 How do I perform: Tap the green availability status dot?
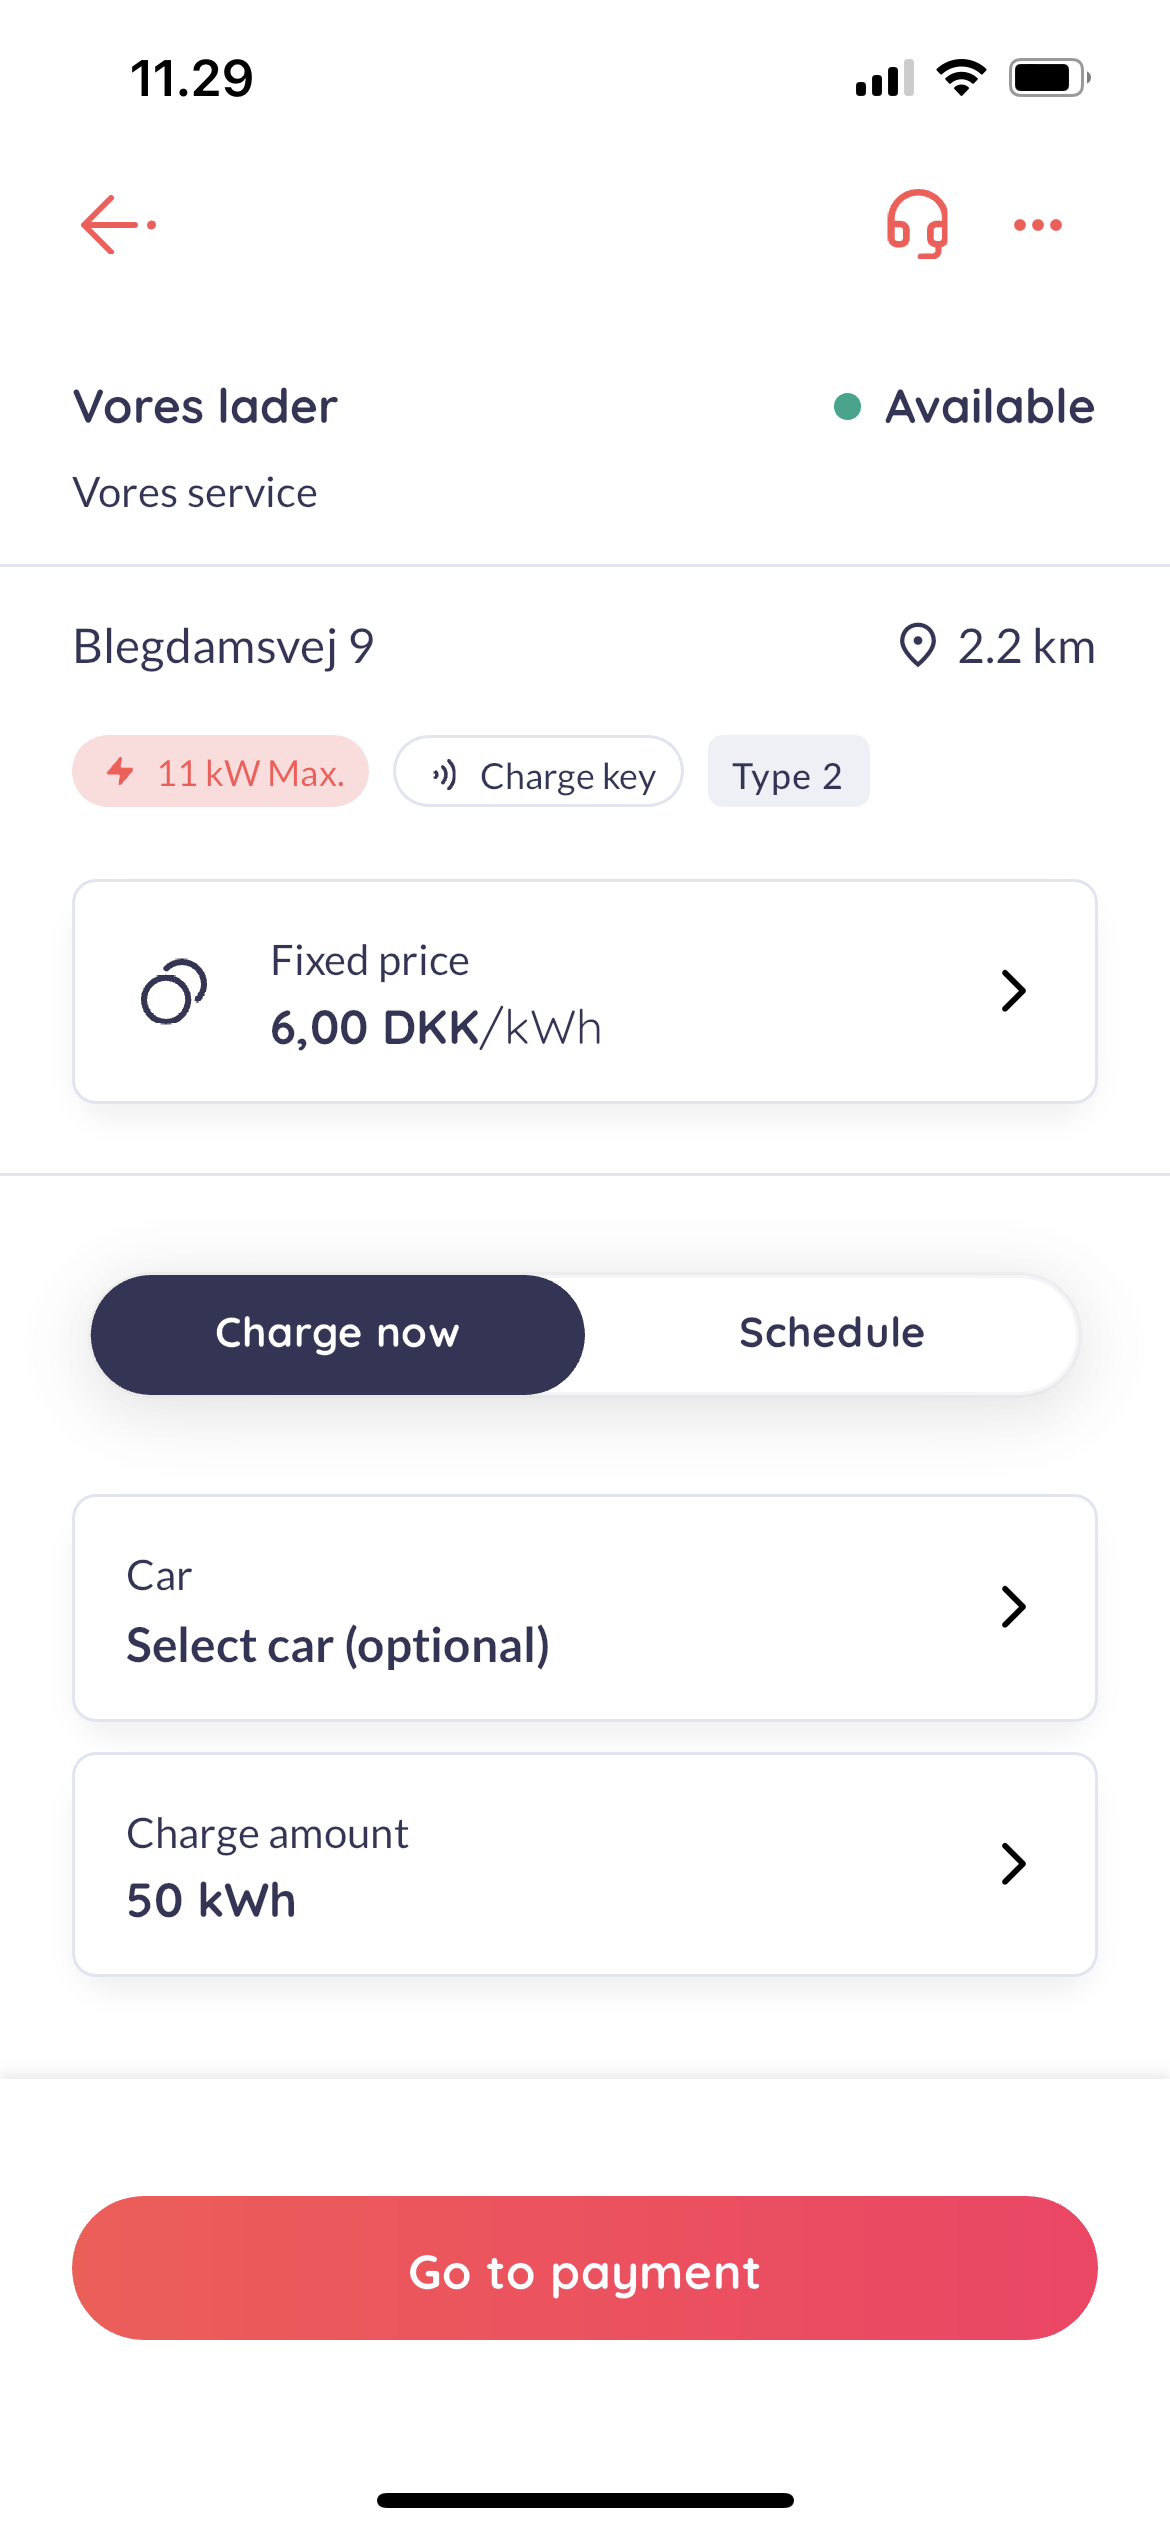point(847,407)
